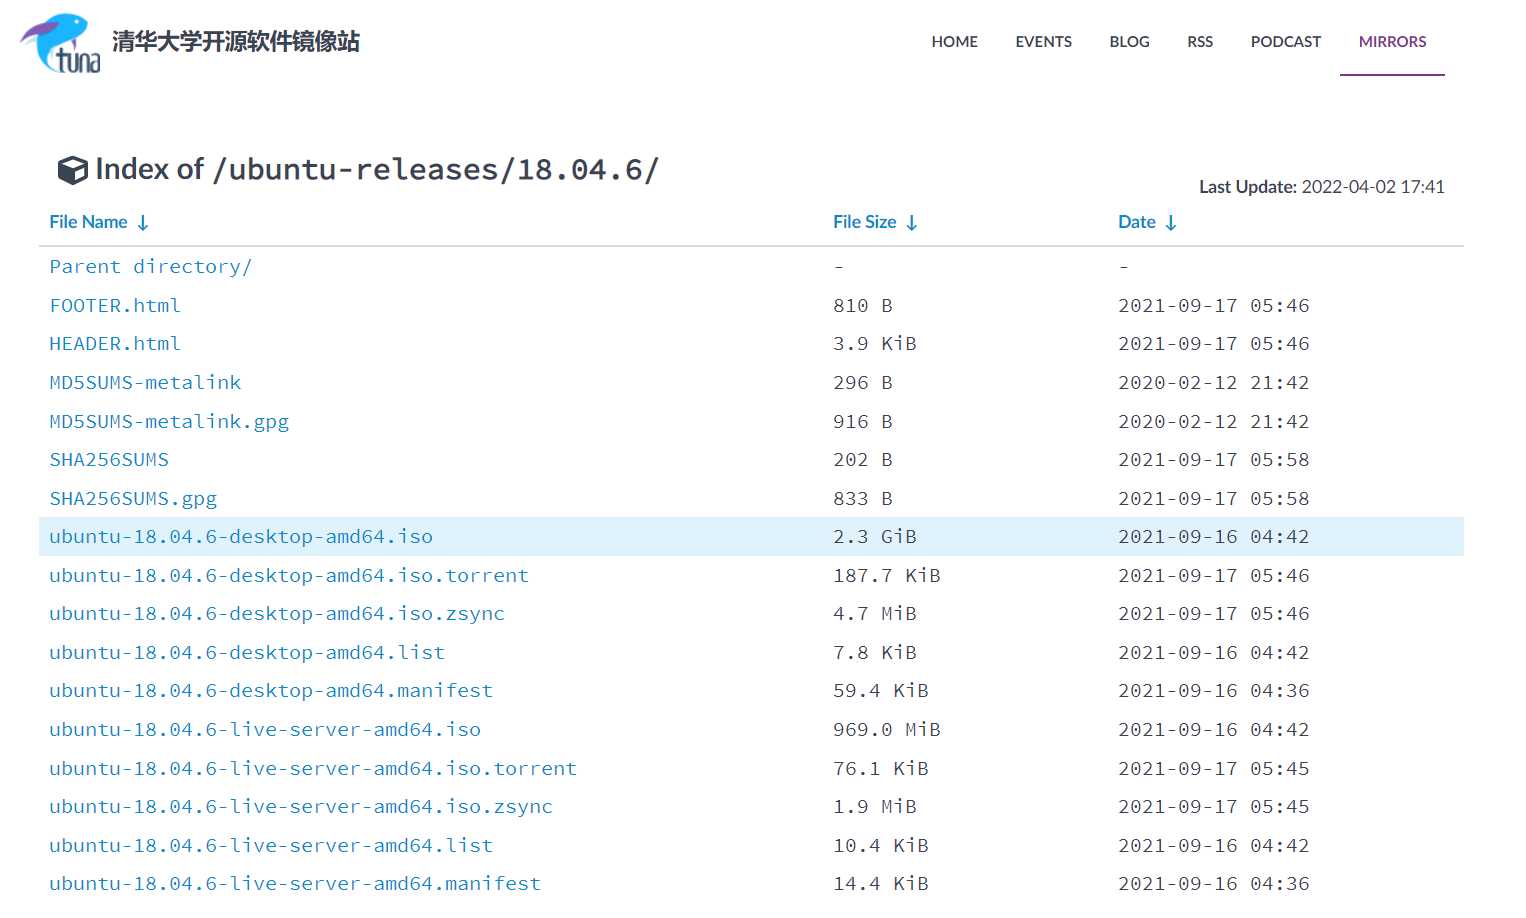Viewport: 1526px width, 918px height.
Task: Click the 4.7 MiB size cell
Action: point(875,614)
